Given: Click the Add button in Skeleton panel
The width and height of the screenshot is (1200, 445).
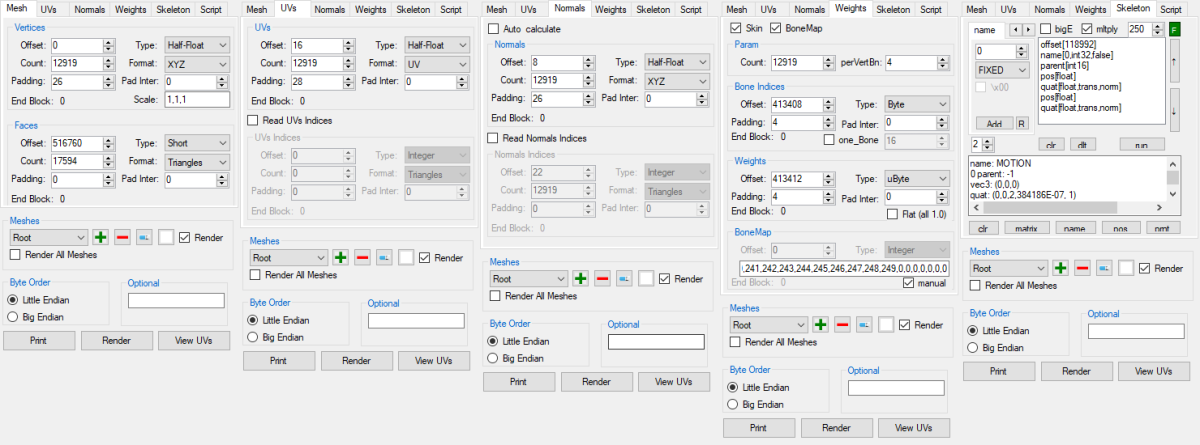Looking at the screenshot, I should point(994,123).
